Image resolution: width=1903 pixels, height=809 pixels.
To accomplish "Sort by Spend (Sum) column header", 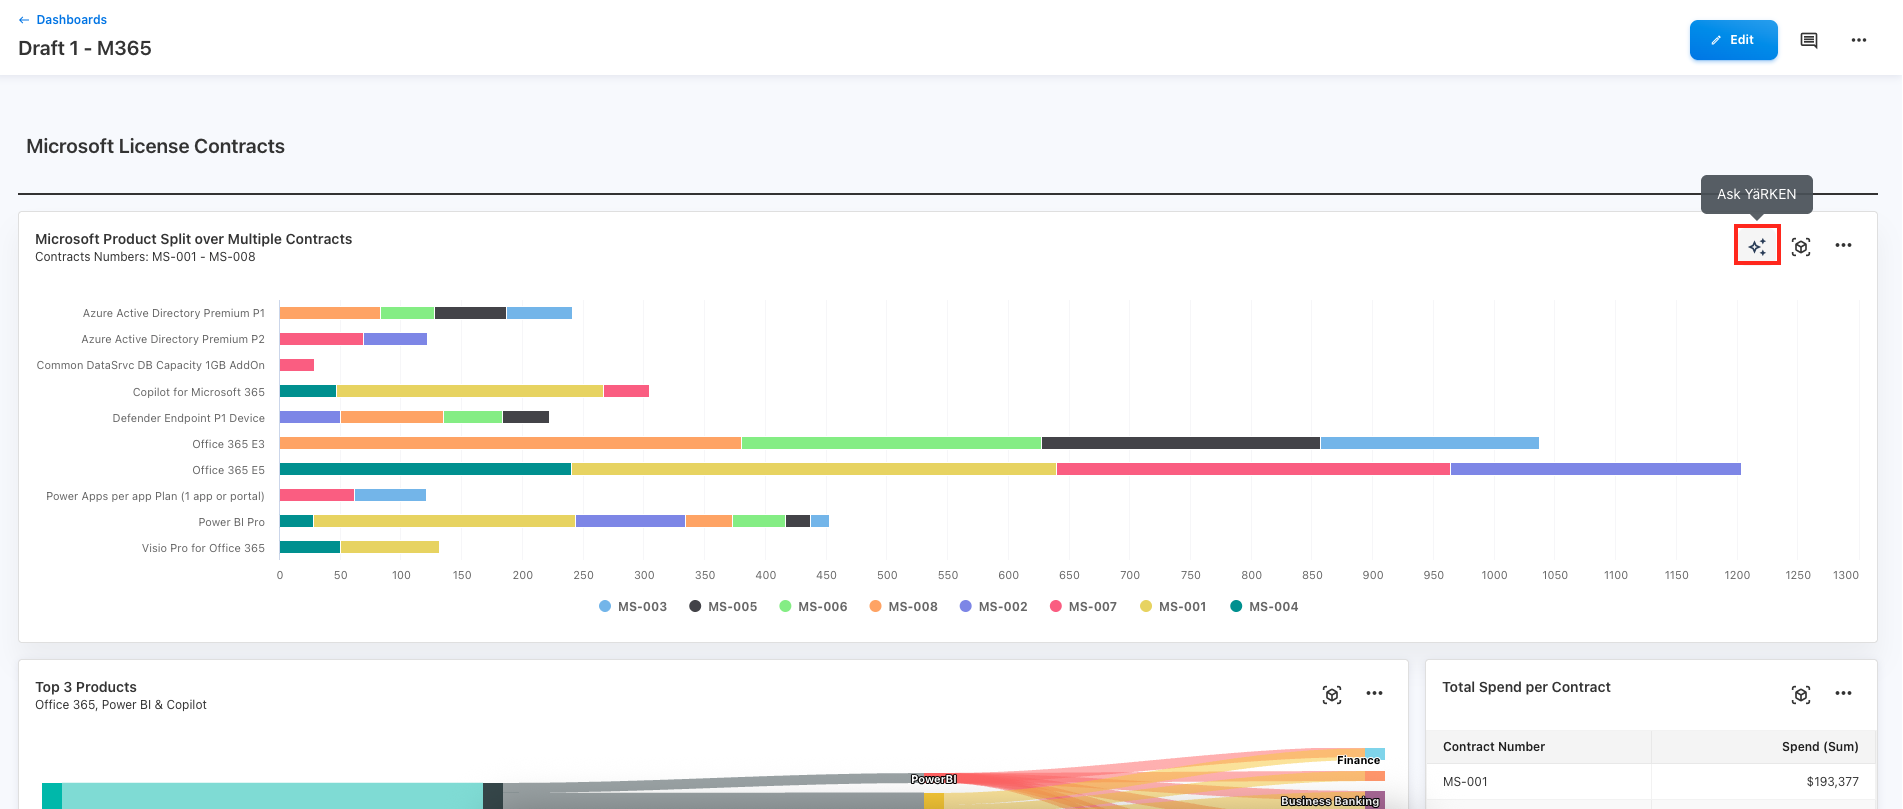I will pyautogui.click(x=1819, y=747).
